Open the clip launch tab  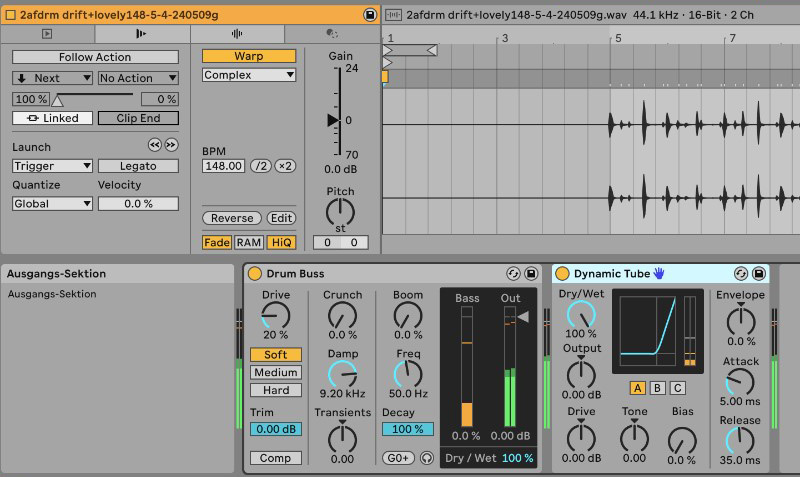142,33
